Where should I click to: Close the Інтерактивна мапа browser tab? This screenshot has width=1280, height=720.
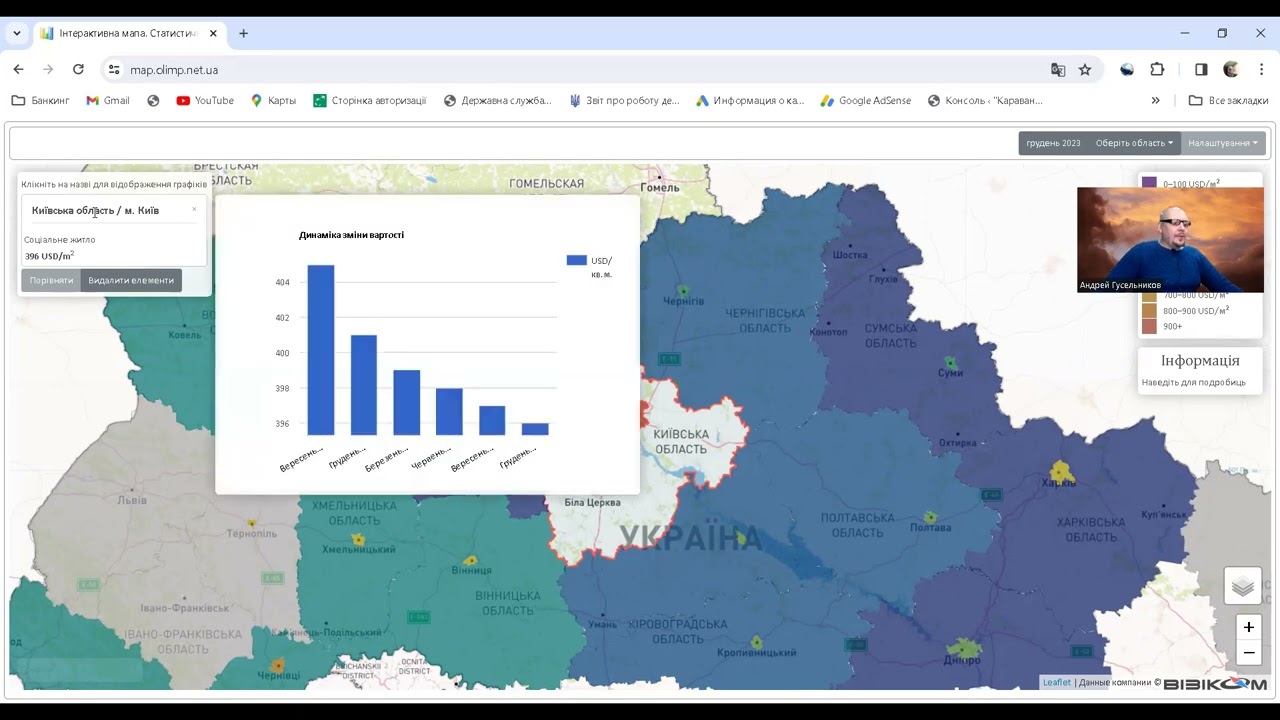coord(213,33)
